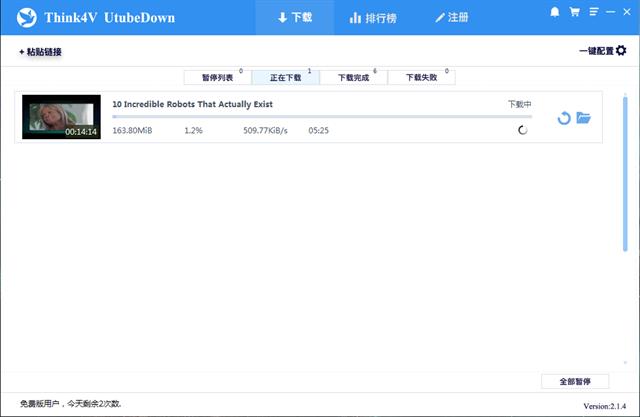This screenshot has width=640, height=417.
Task: Click the 一键配置 gear icon
Action: point(621,50)
